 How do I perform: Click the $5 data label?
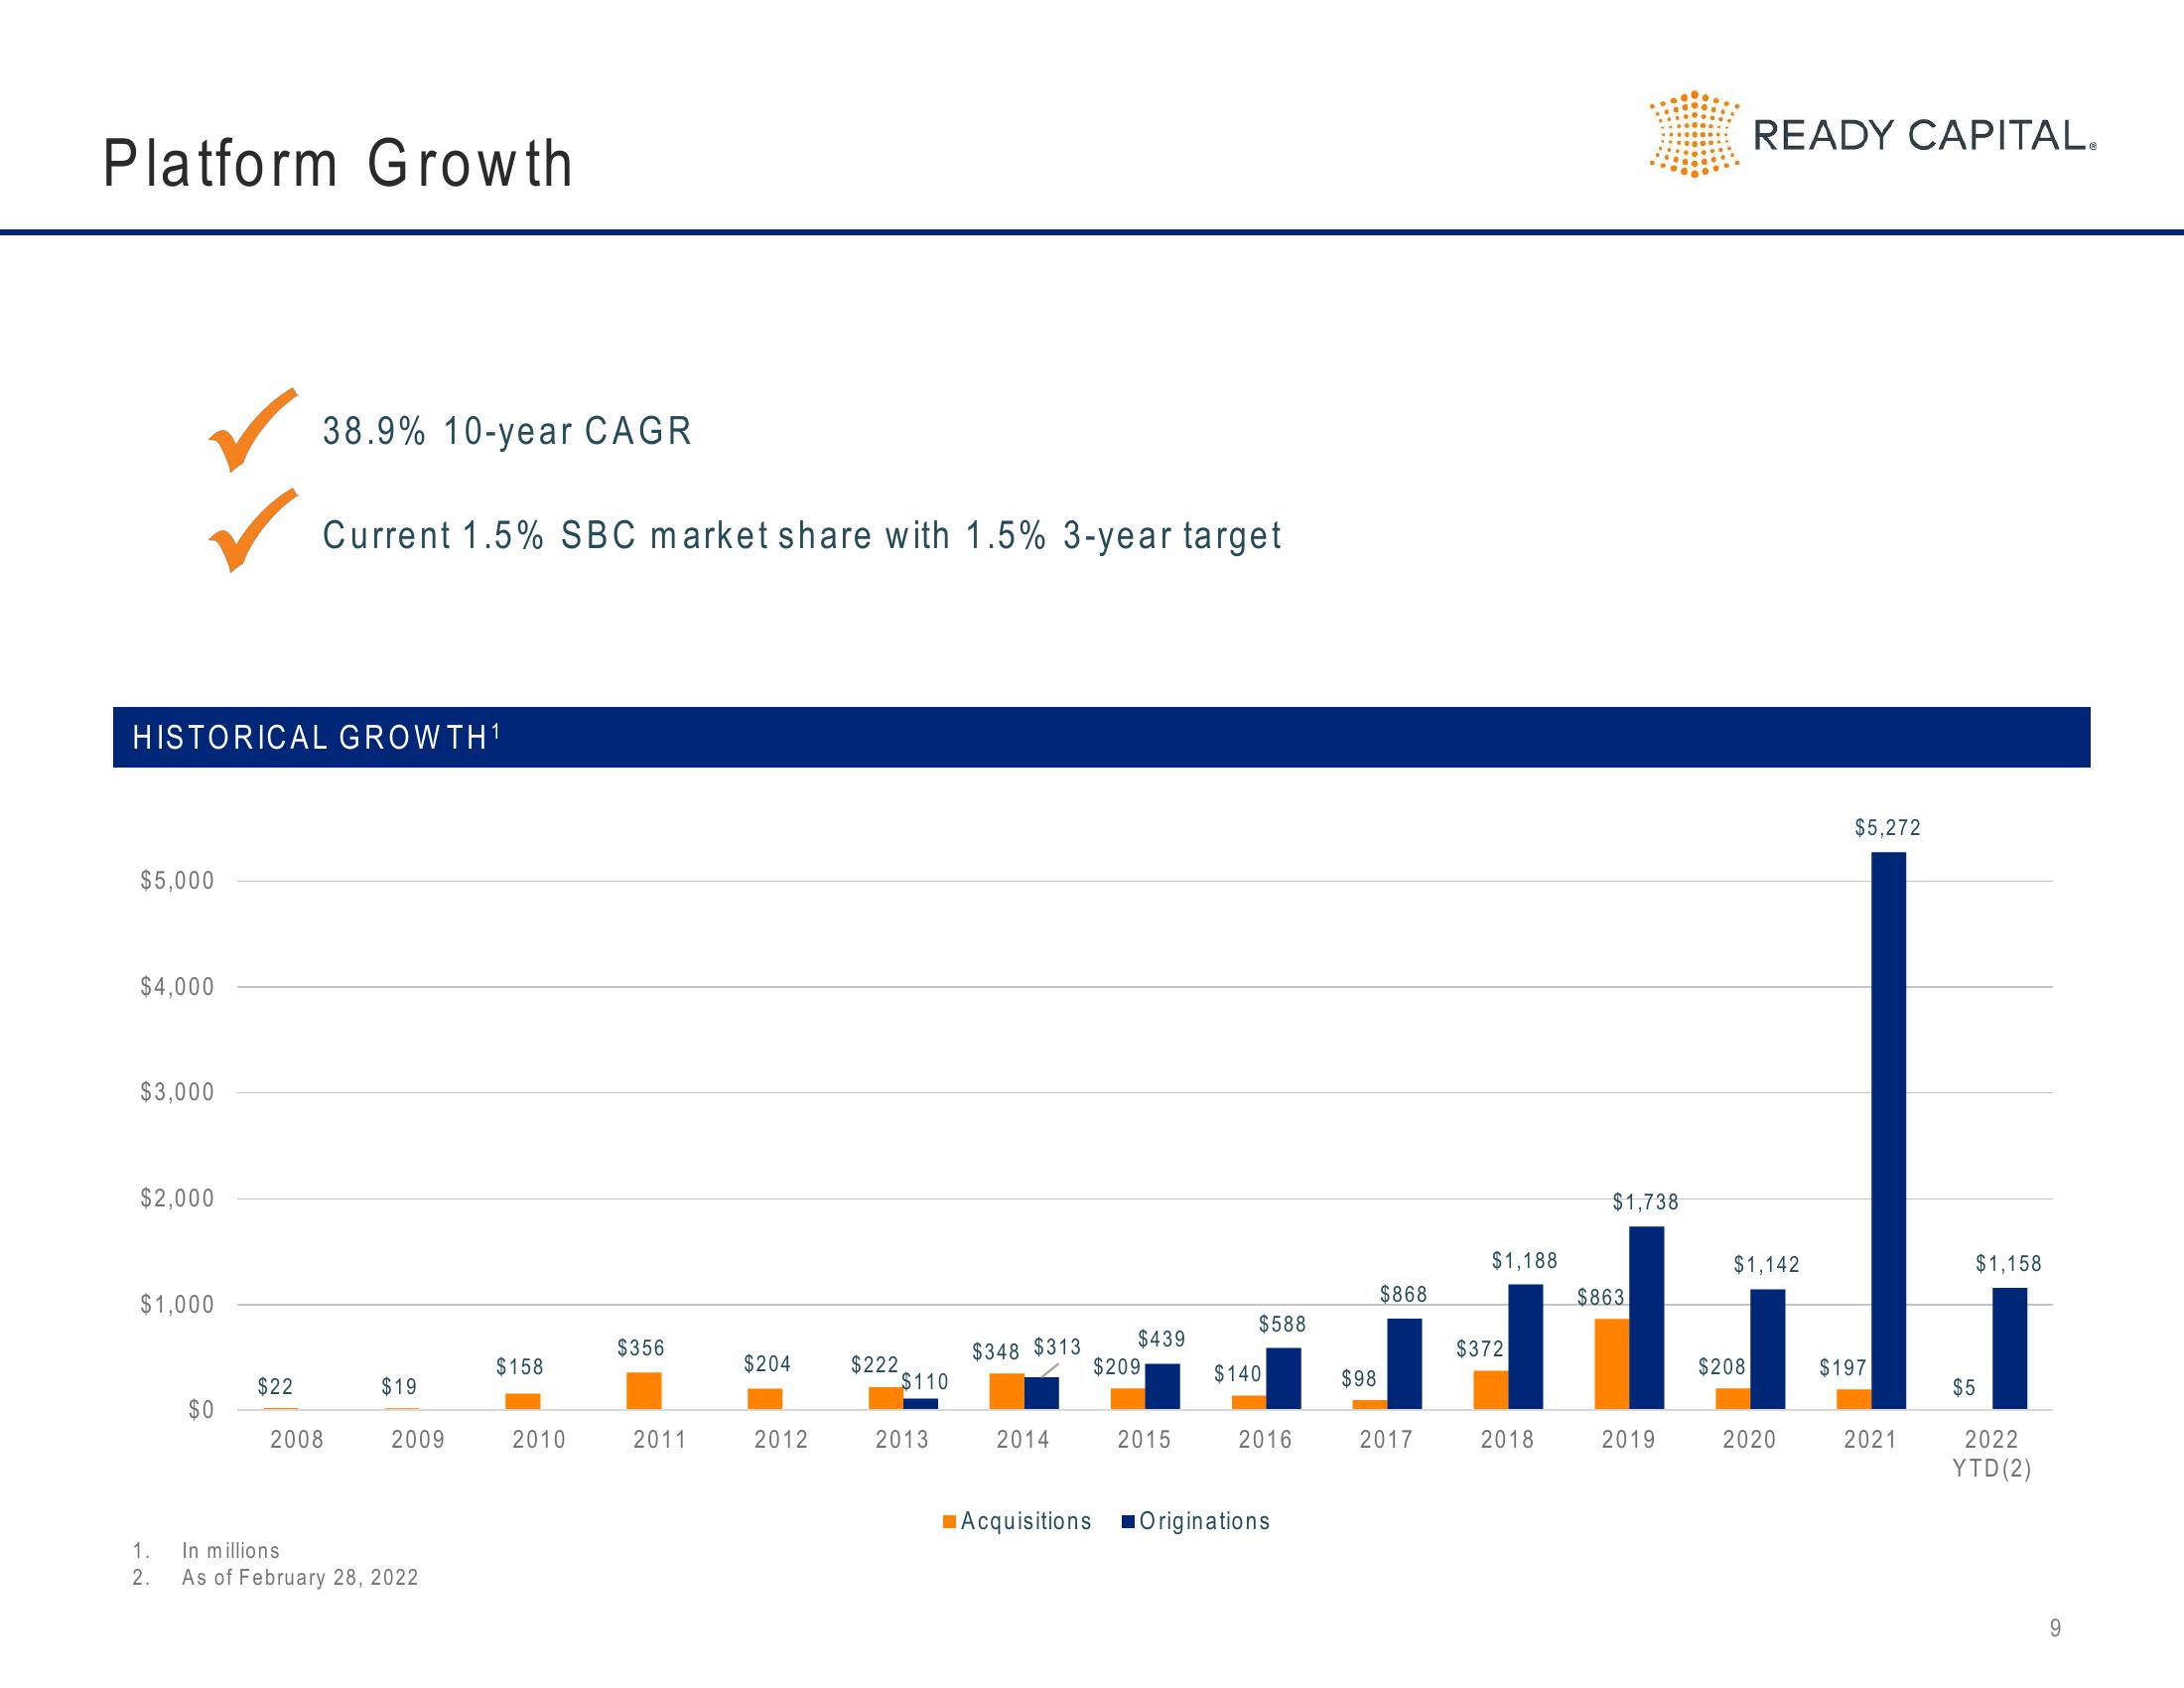click(1964, 1387)
